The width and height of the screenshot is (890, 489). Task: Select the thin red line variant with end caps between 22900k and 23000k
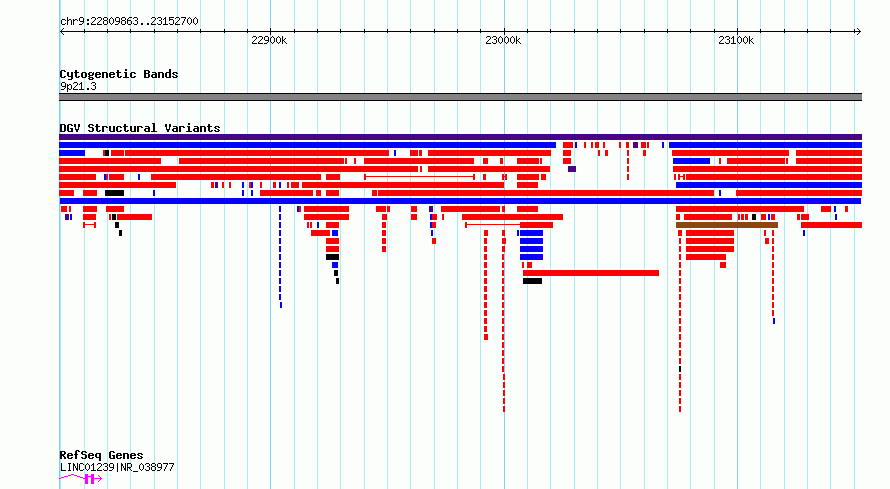[x=419, y=177]
